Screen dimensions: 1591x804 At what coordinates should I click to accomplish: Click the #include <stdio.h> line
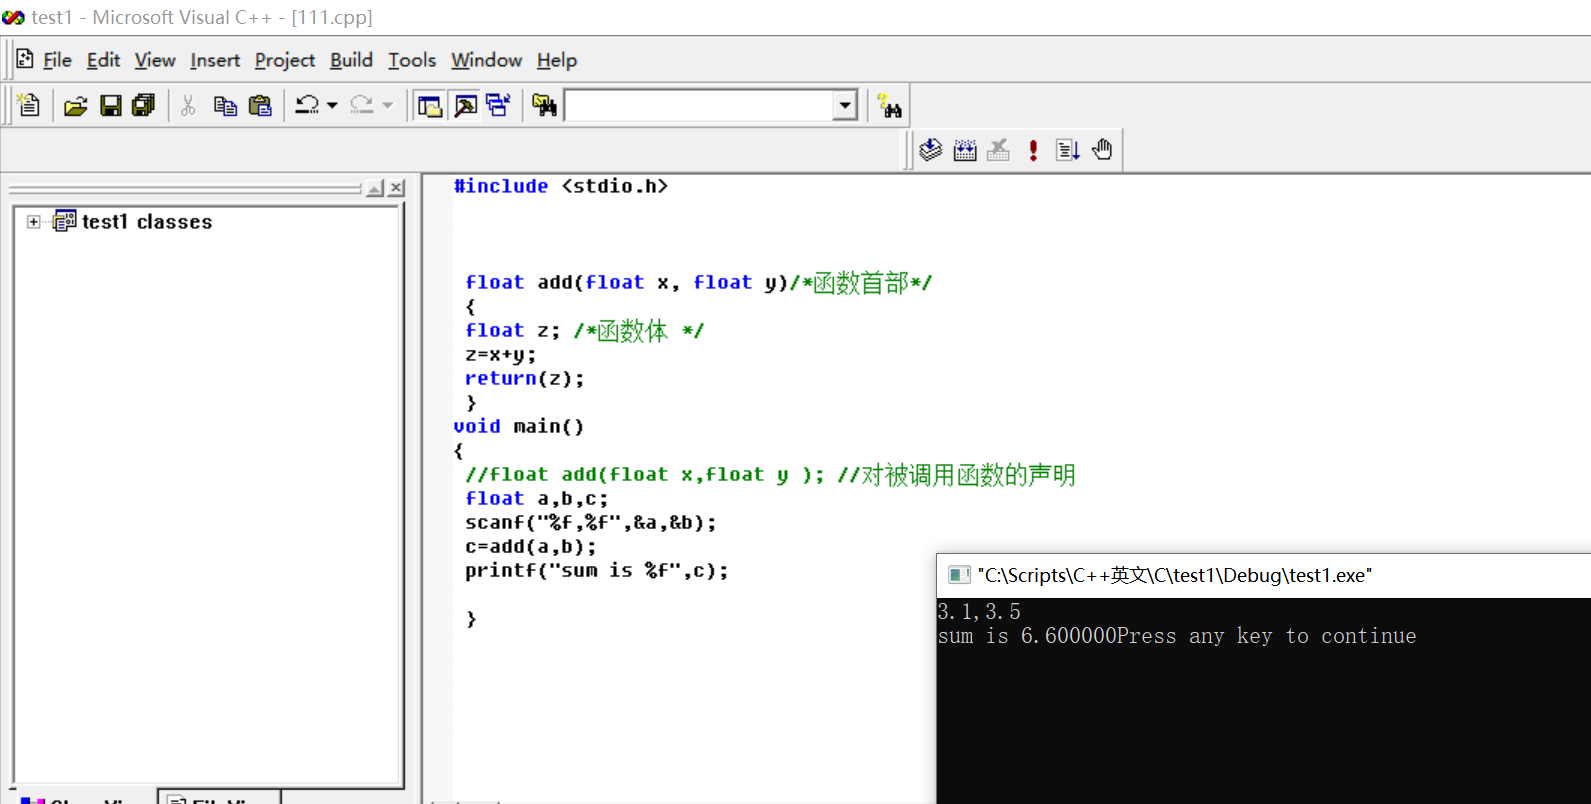(561, 186)
